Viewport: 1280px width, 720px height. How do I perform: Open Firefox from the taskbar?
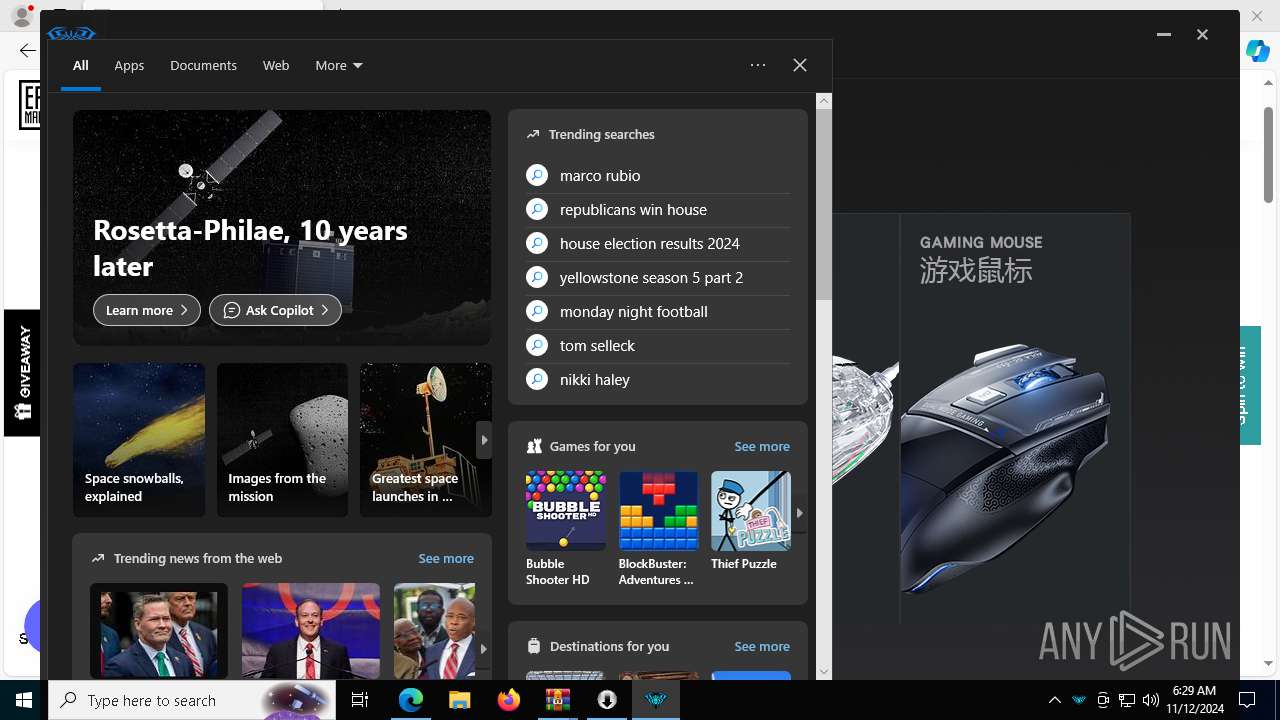click(x=508, y=700)
